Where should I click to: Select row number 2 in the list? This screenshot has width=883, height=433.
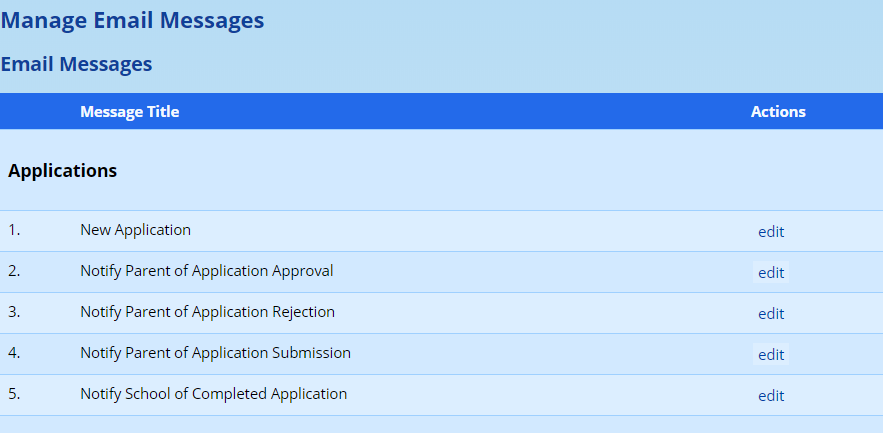point(14,271)
